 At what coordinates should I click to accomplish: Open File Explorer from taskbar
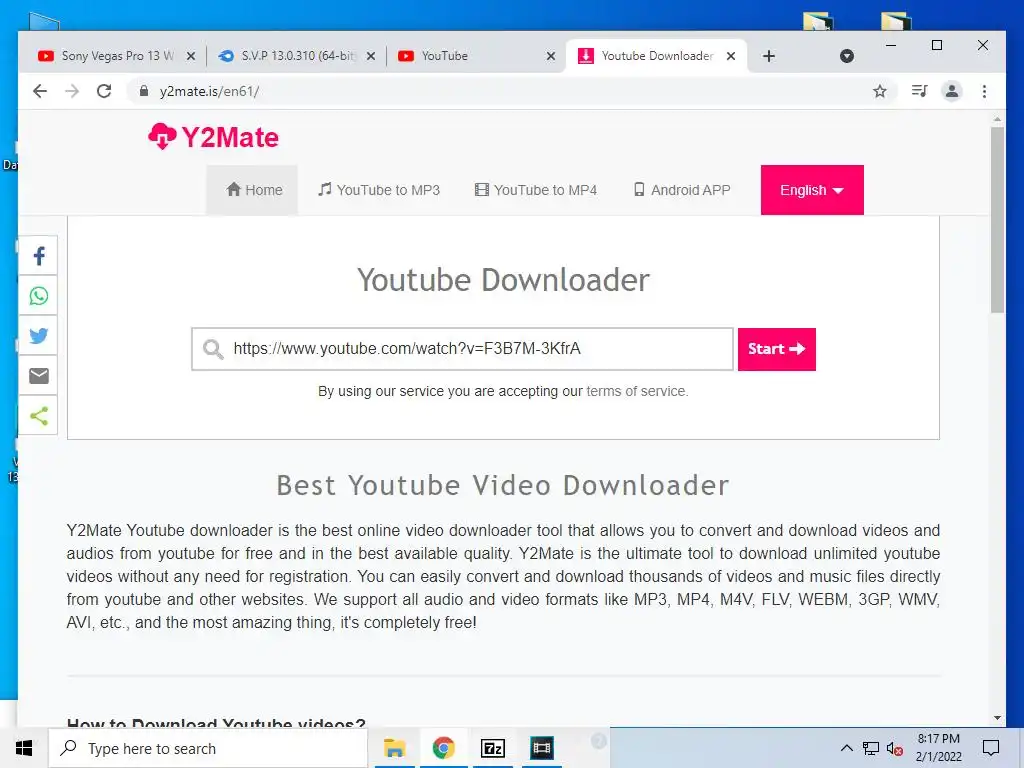pos(394,748)
